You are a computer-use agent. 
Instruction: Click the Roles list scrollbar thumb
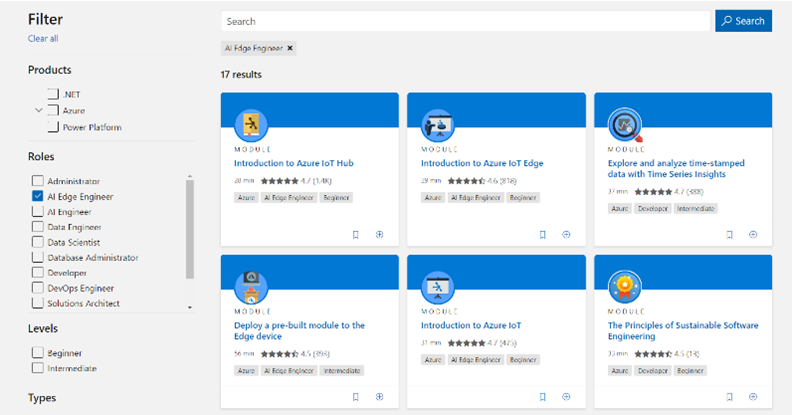[x=190, y=229]
